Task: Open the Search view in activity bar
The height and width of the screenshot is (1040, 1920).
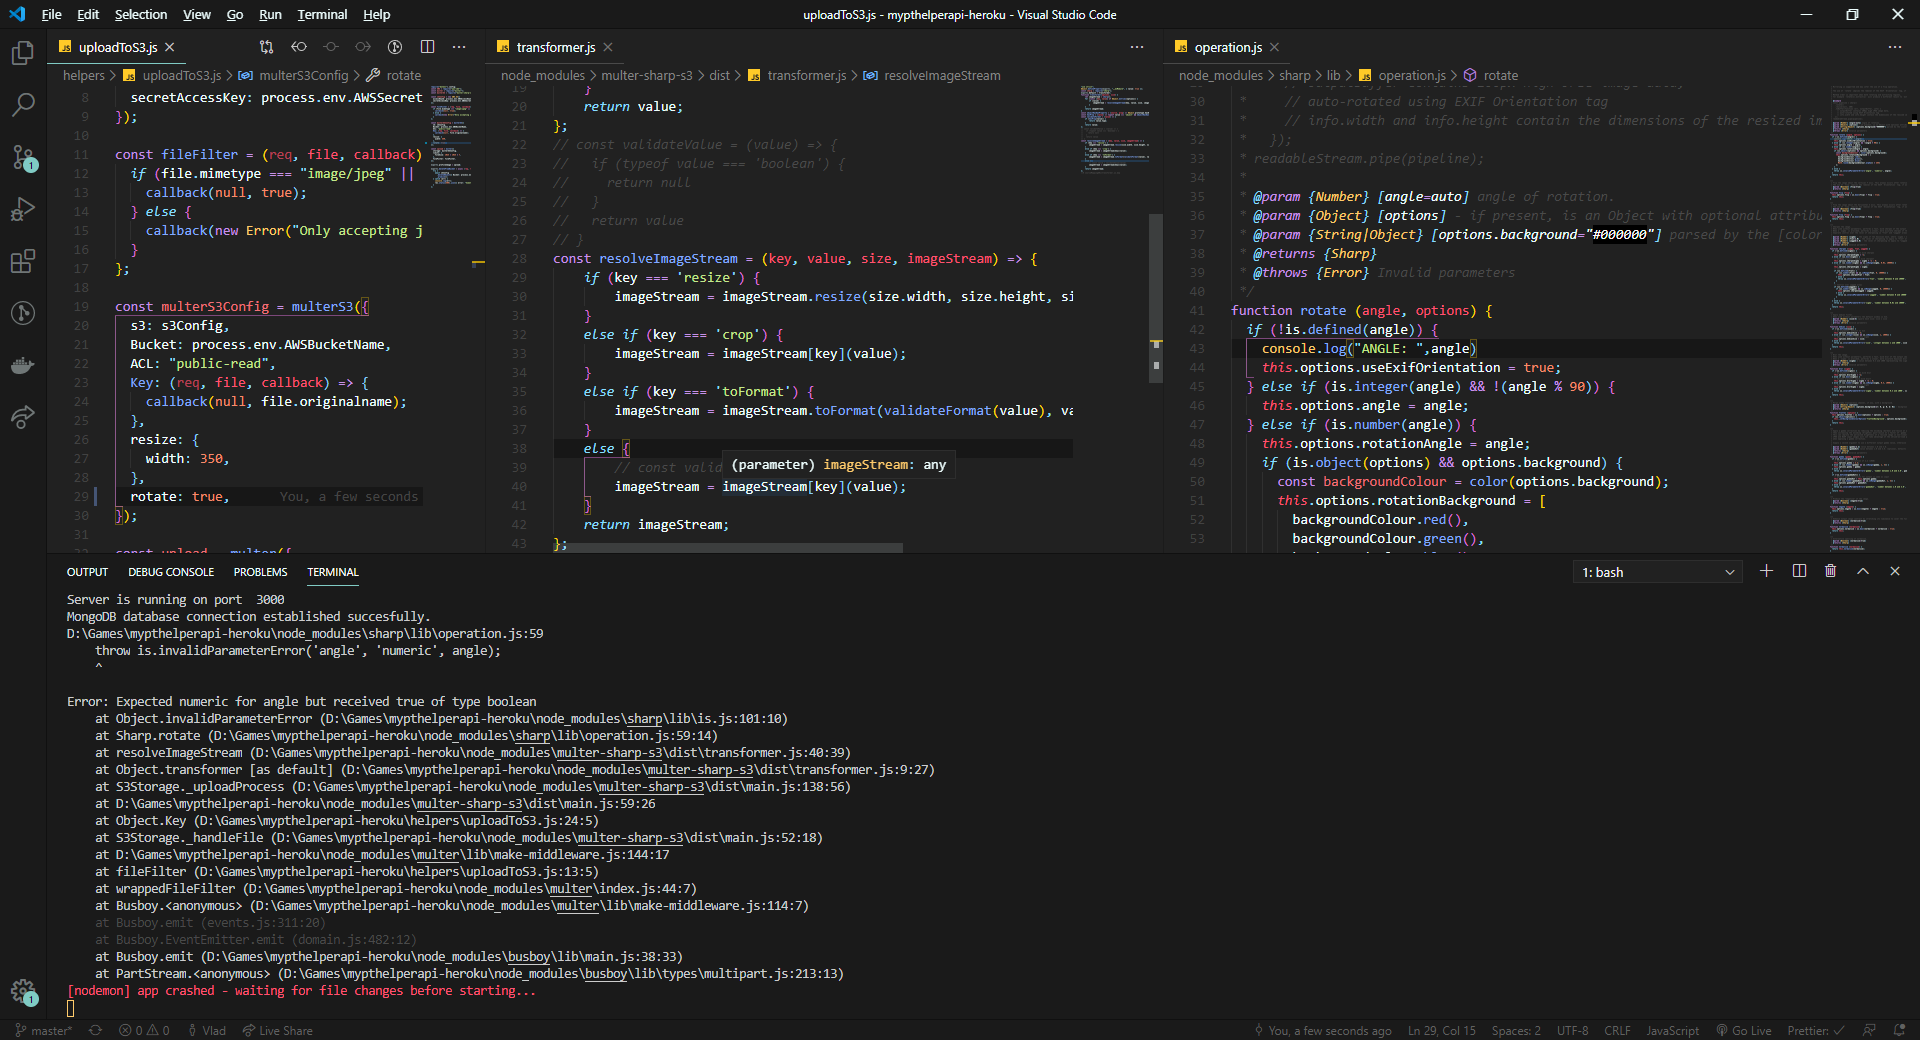Action: point(23,104)
